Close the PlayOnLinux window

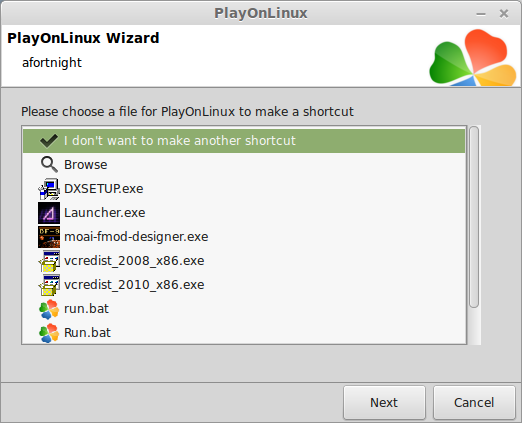[504, 13]
